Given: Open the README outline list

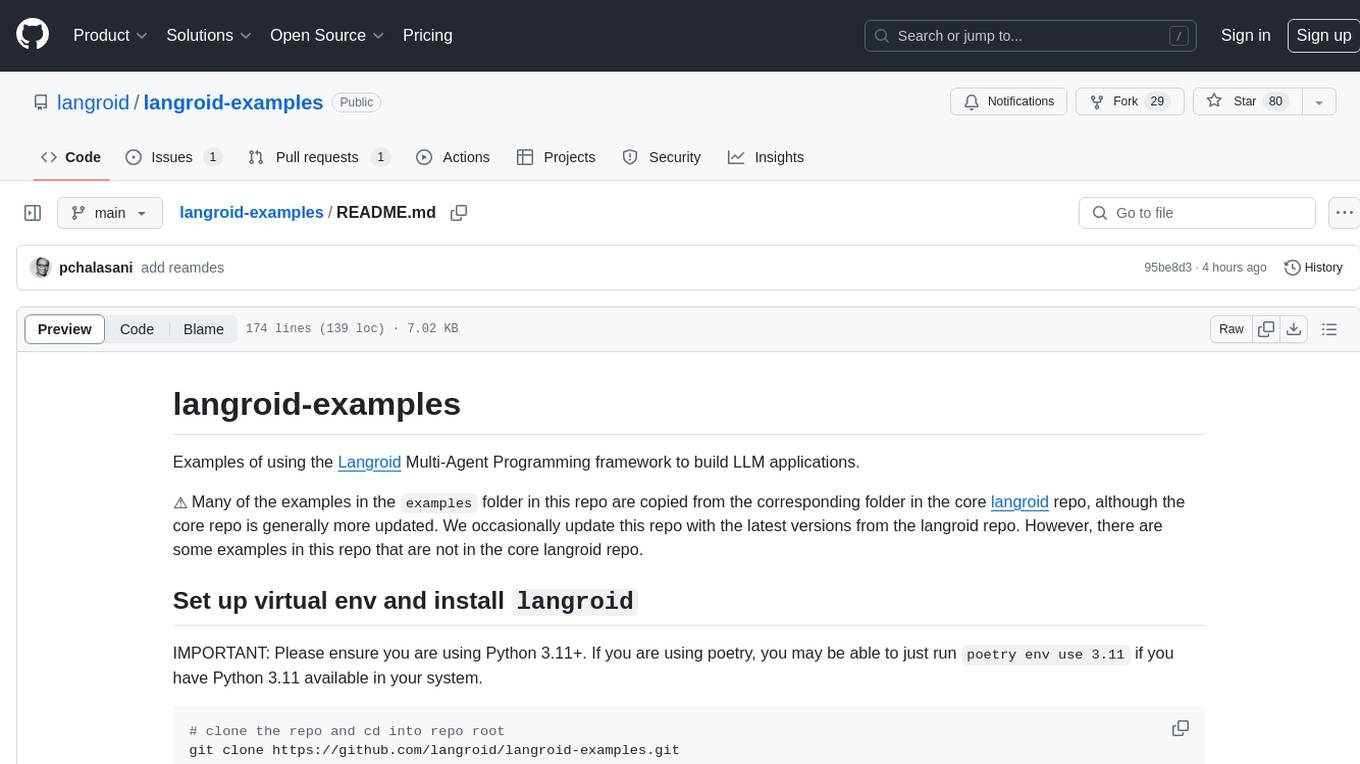Looking at the screenshot, I should point(1329,329).
